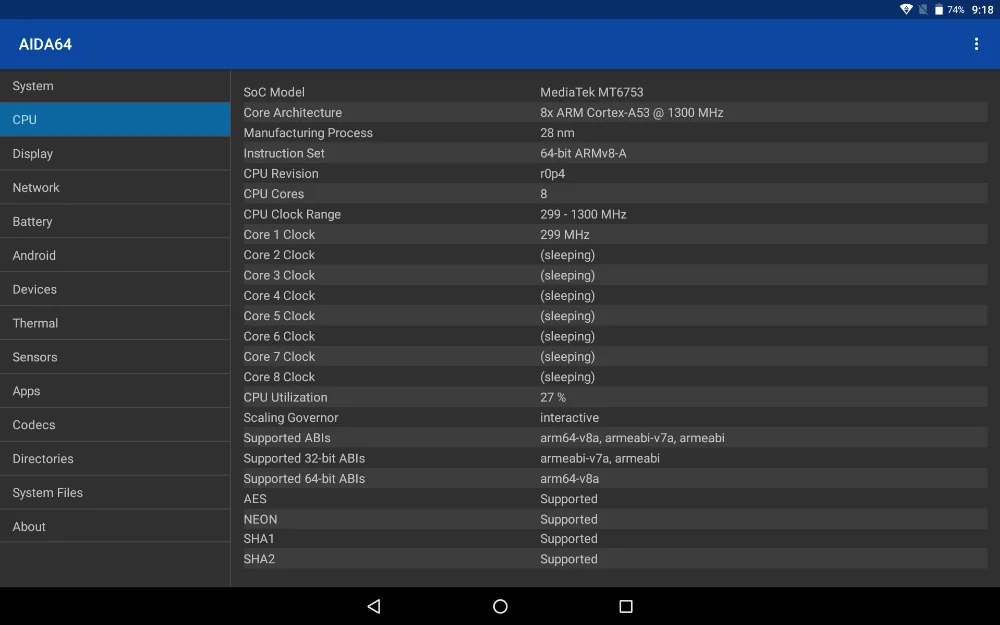Viewport: 1000px width, 625px height.
Task: Open the Apps section
Action: click(x=115, y=391)
